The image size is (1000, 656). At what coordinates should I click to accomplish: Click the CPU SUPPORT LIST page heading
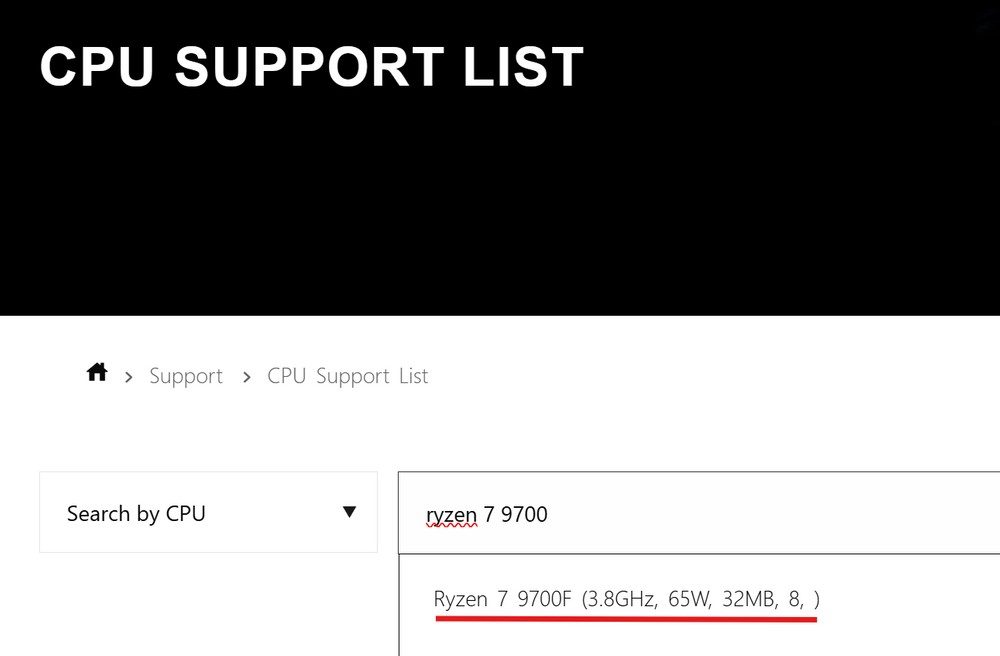point(311,67)
